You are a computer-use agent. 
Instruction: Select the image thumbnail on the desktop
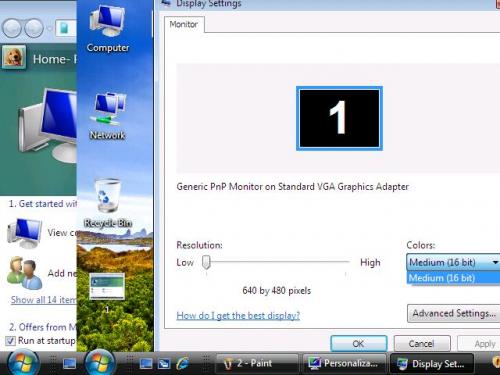(x=107, y=286)
